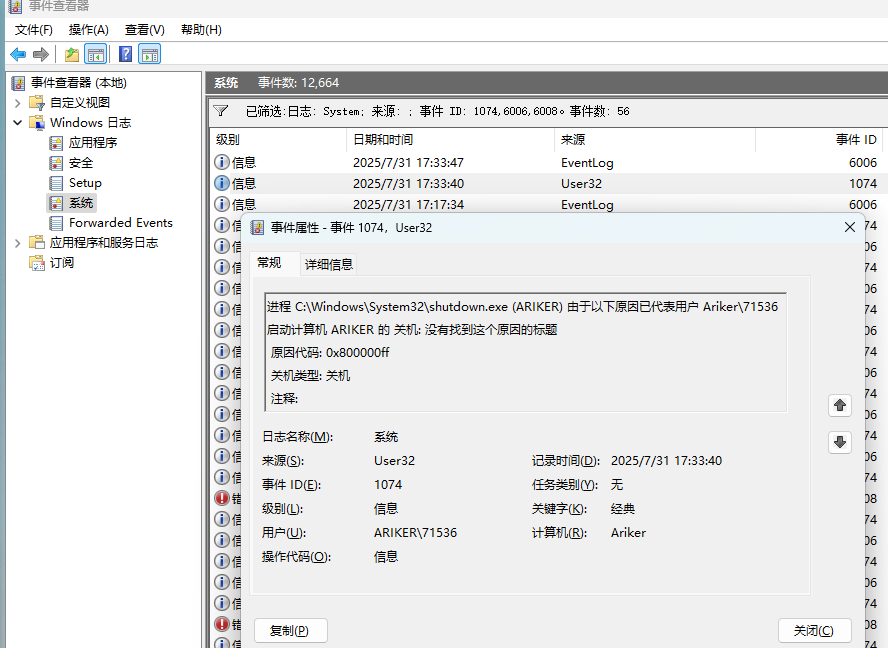The height and width of the screenshot is (648, 888).
Task: Select the Setup log
Action: tap(86, 183)
